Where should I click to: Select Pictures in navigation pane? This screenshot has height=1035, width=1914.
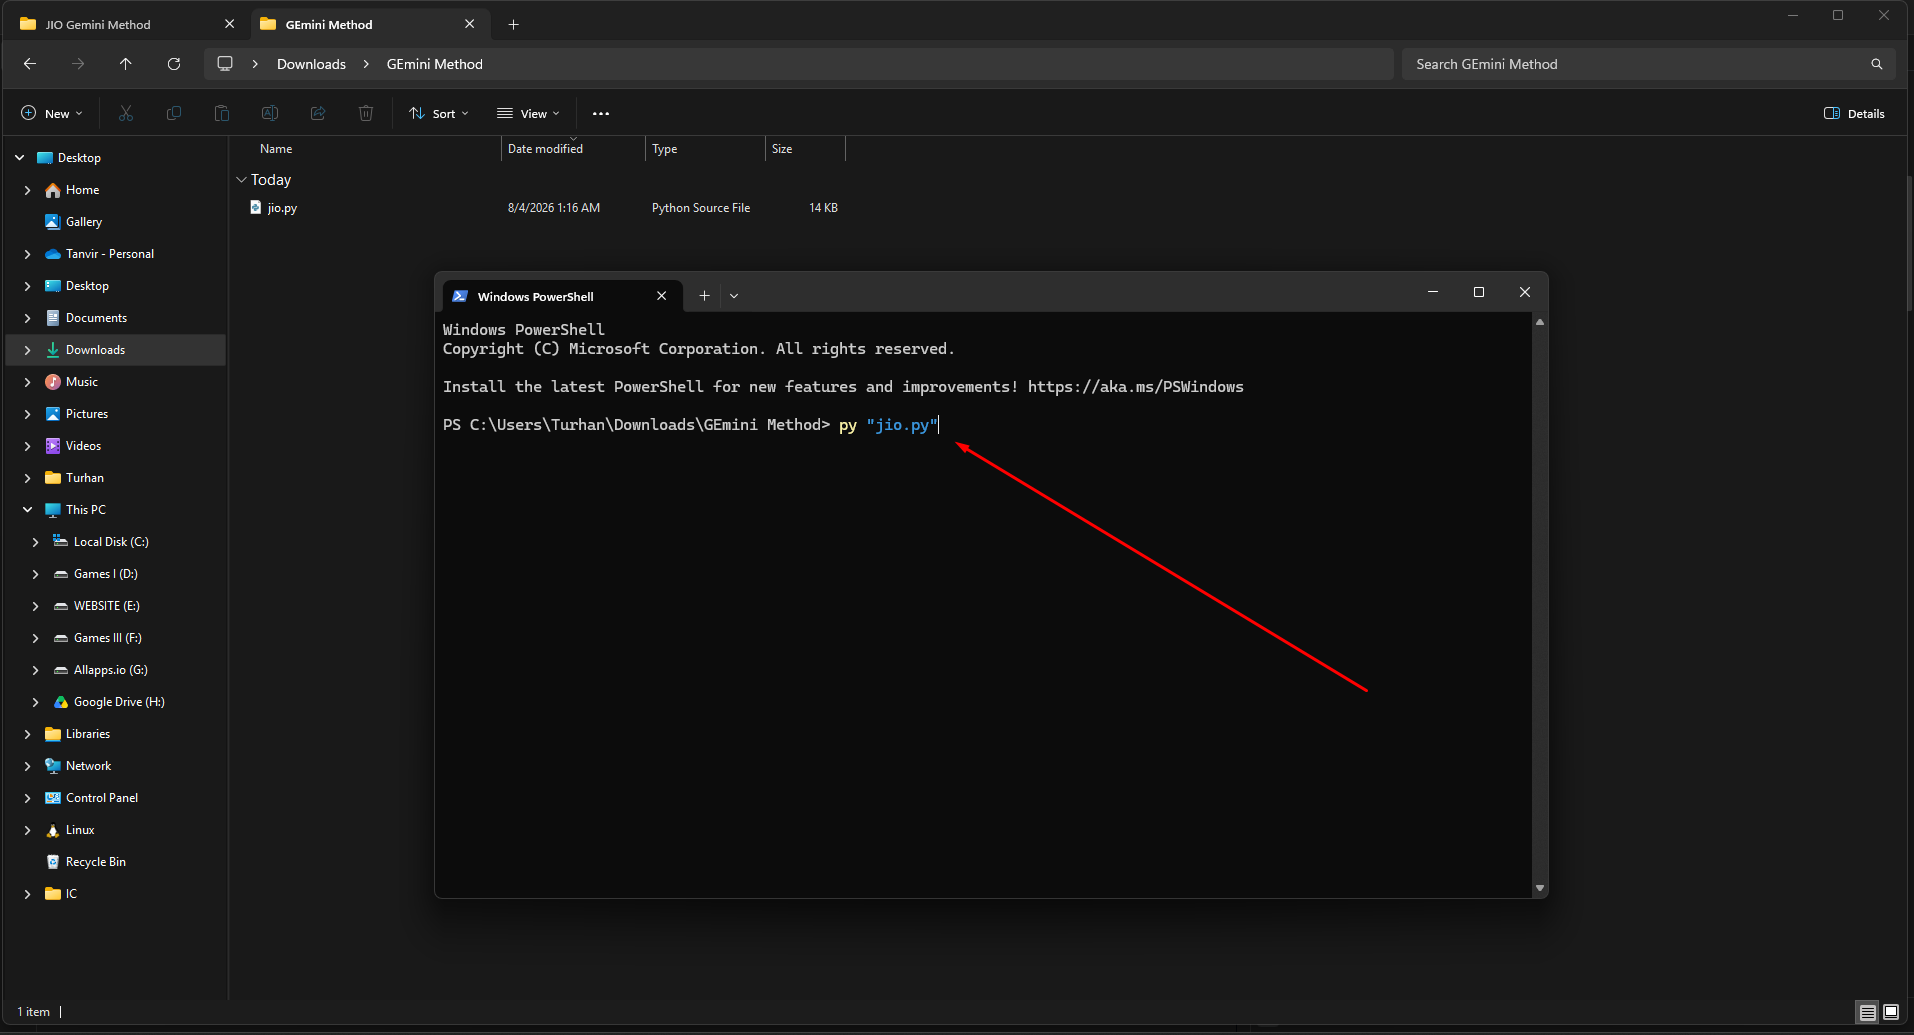pos(87,414)
